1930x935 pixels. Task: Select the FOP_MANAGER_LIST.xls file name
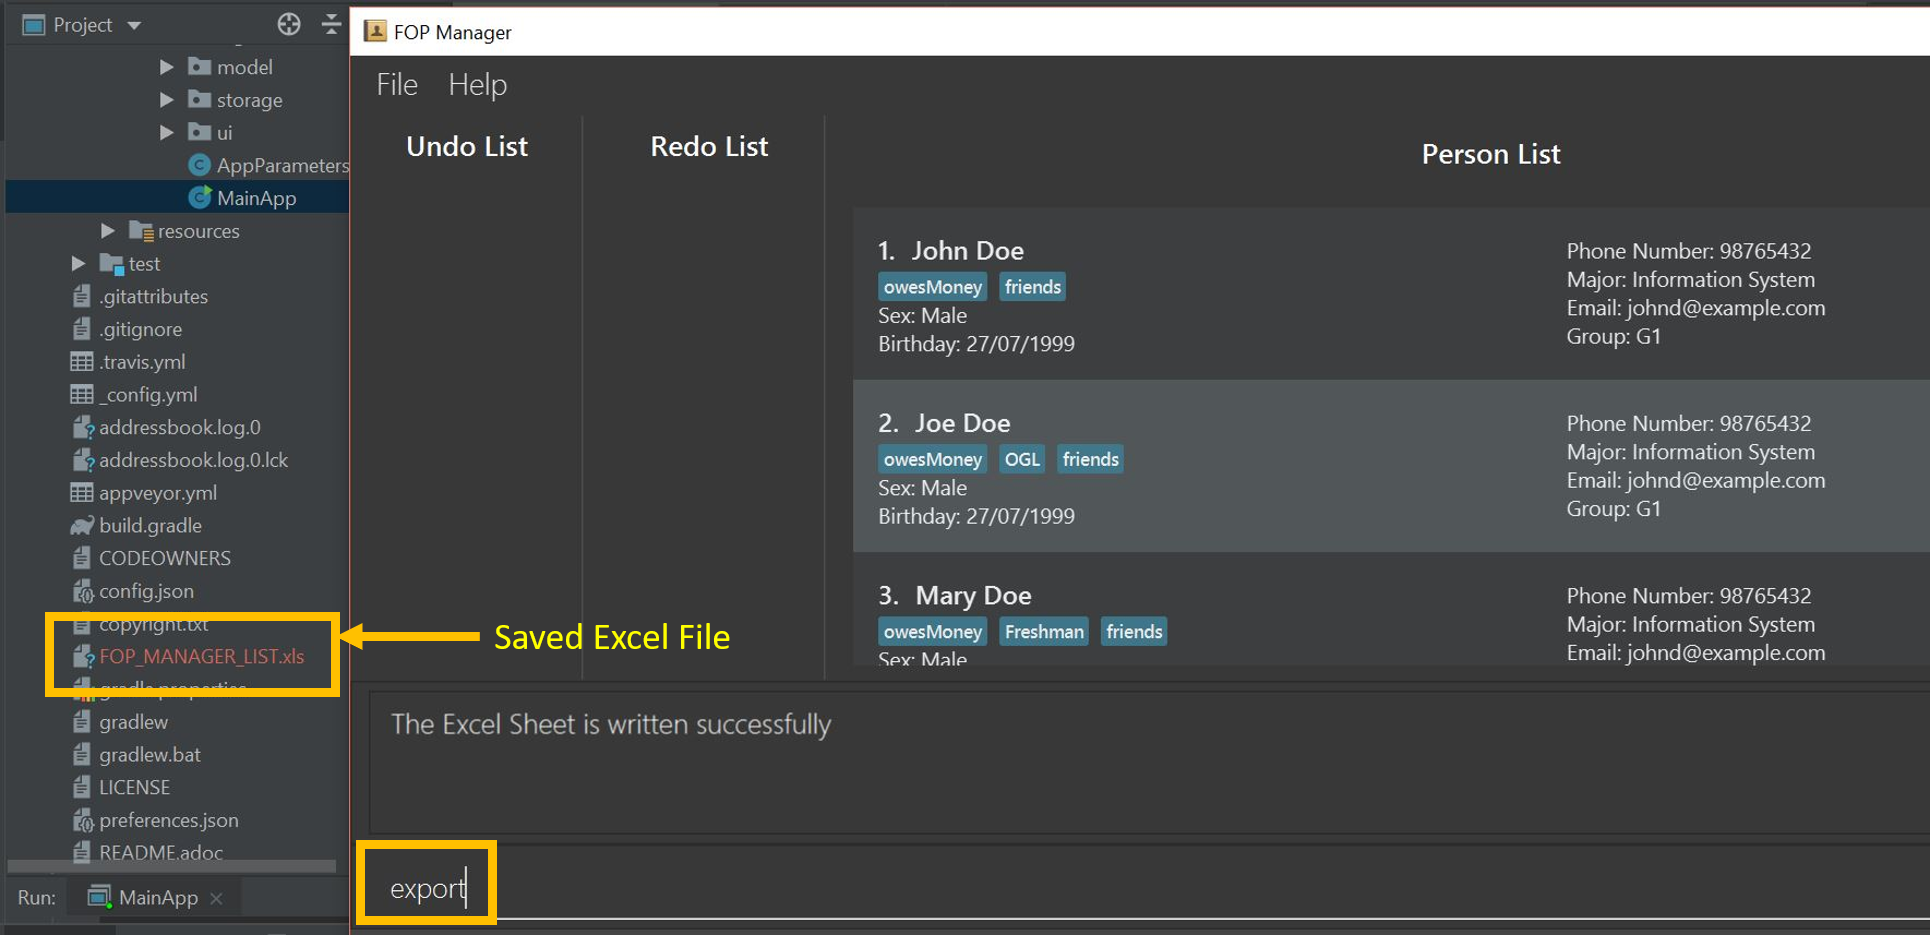(x=202, y=657)
